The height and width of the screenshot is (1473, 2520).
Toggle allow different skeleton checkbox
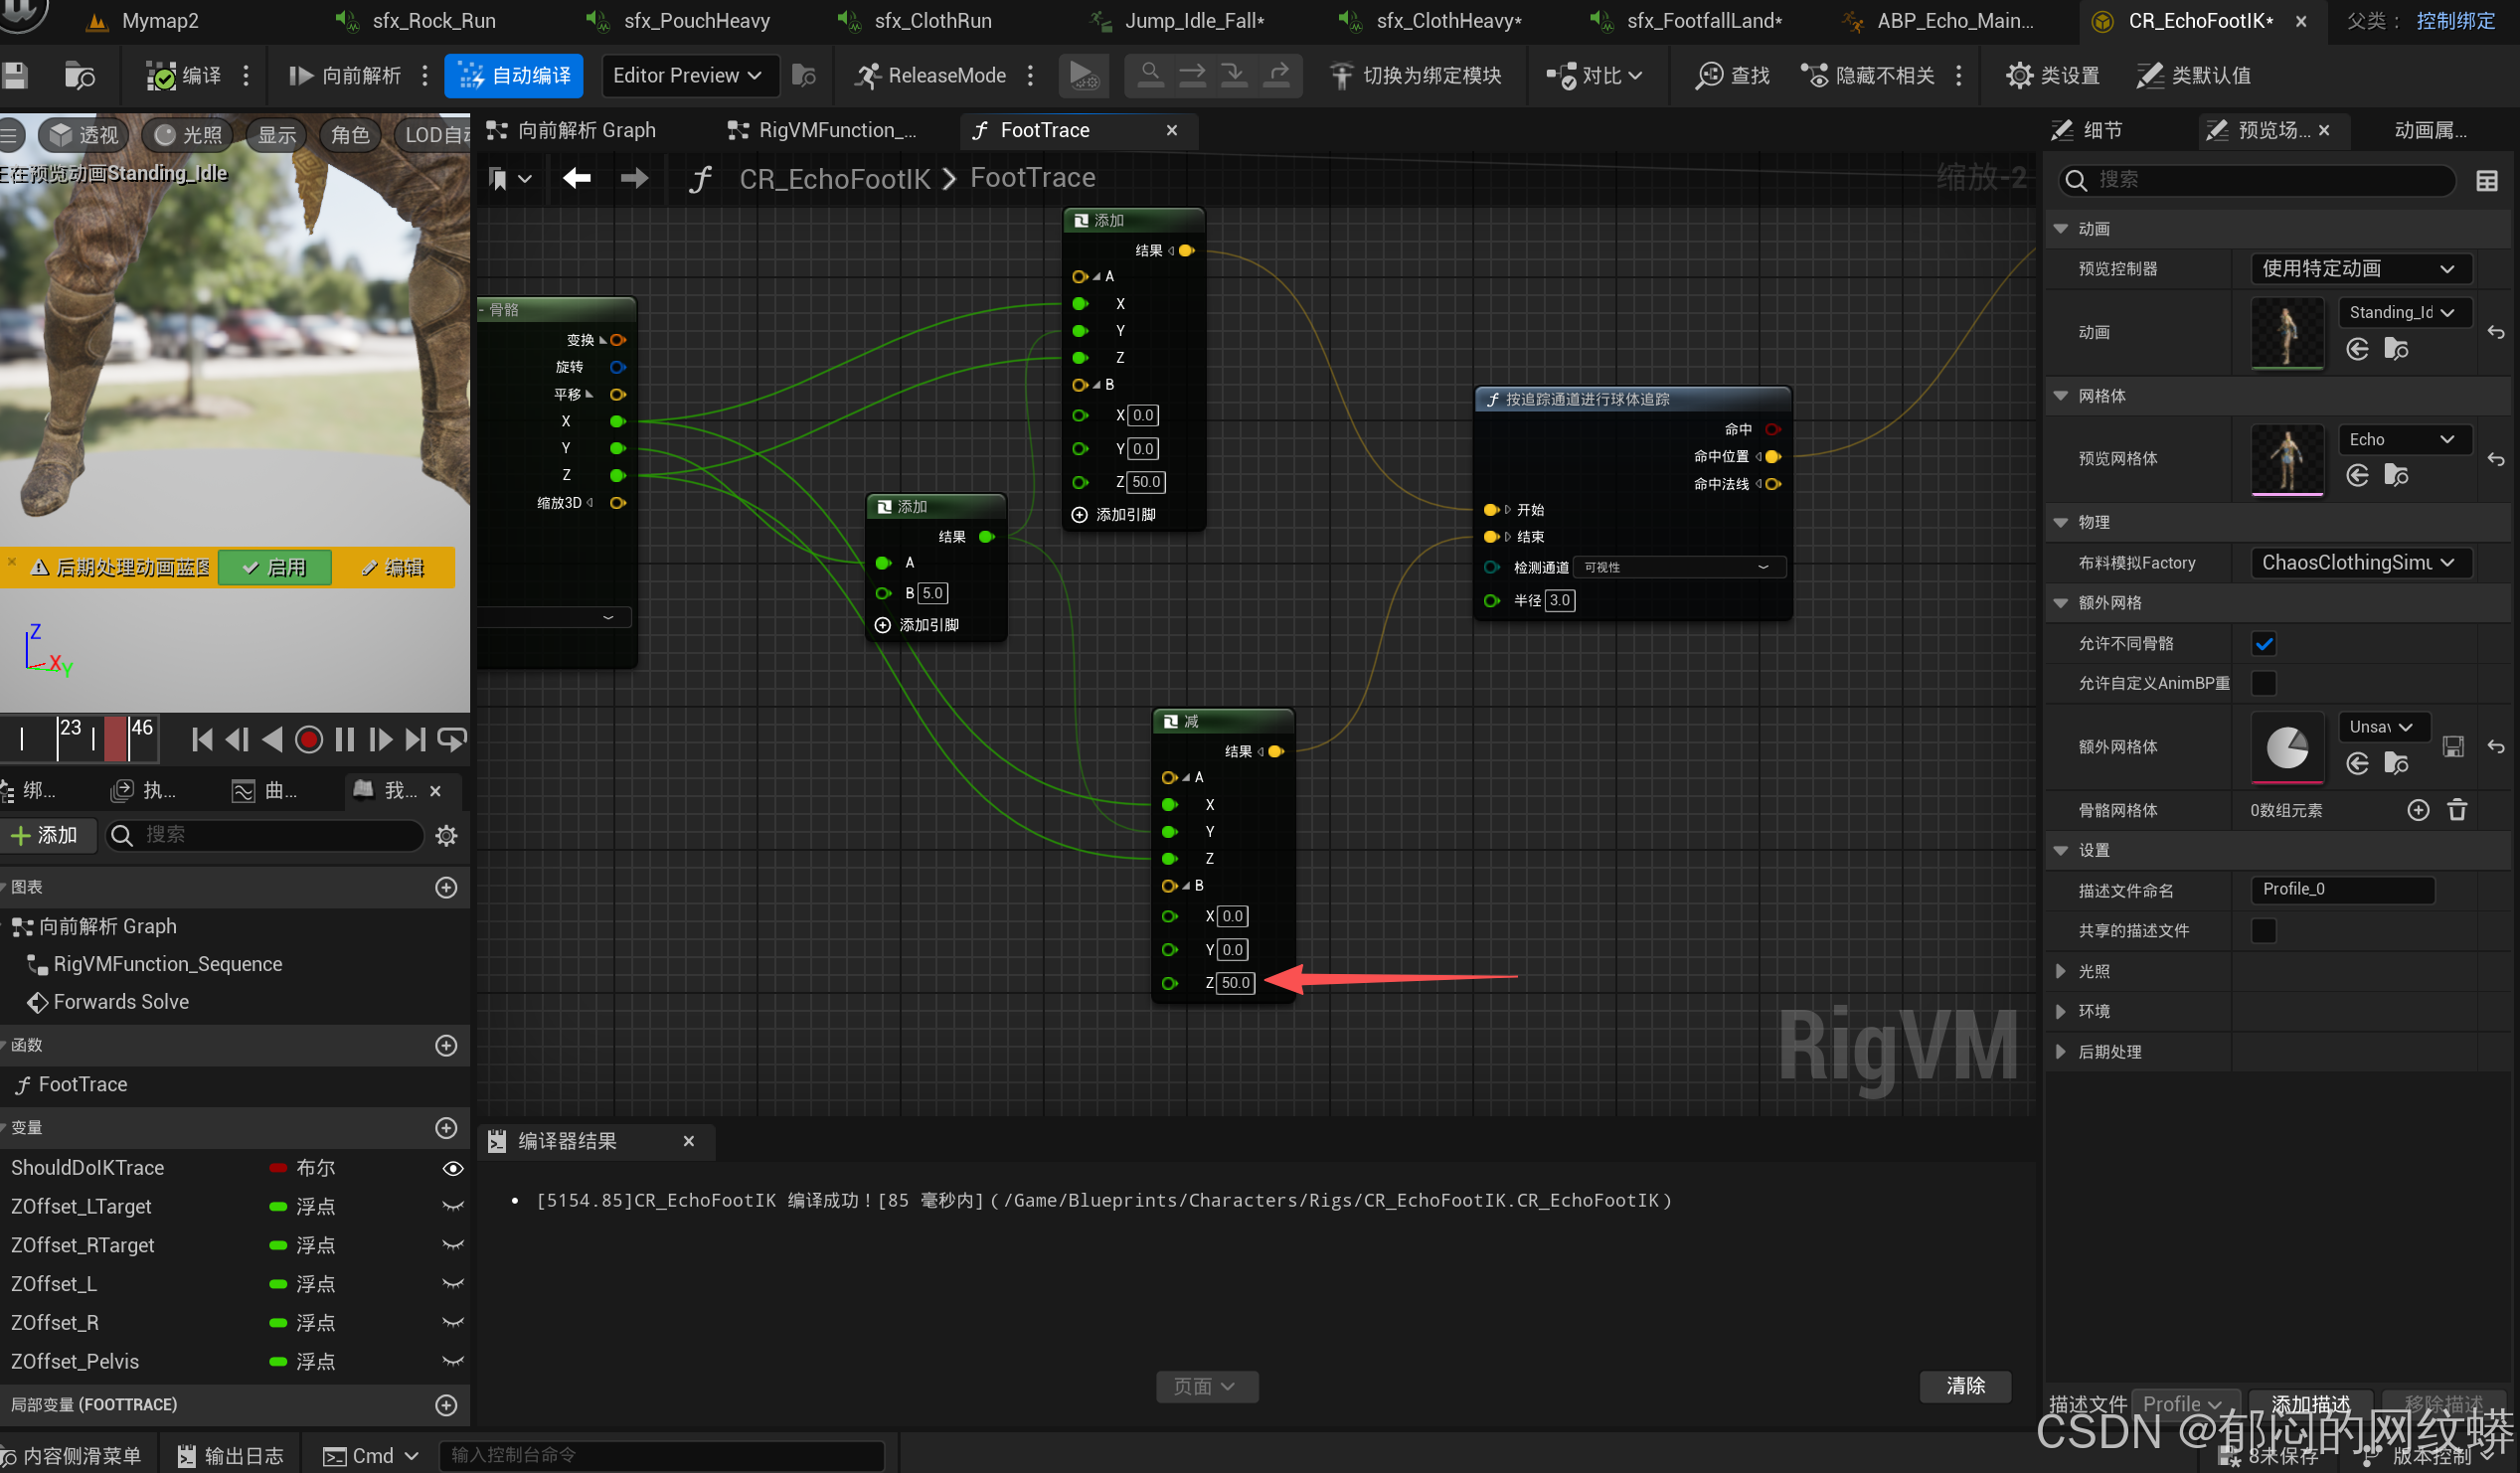(2264, 643)
